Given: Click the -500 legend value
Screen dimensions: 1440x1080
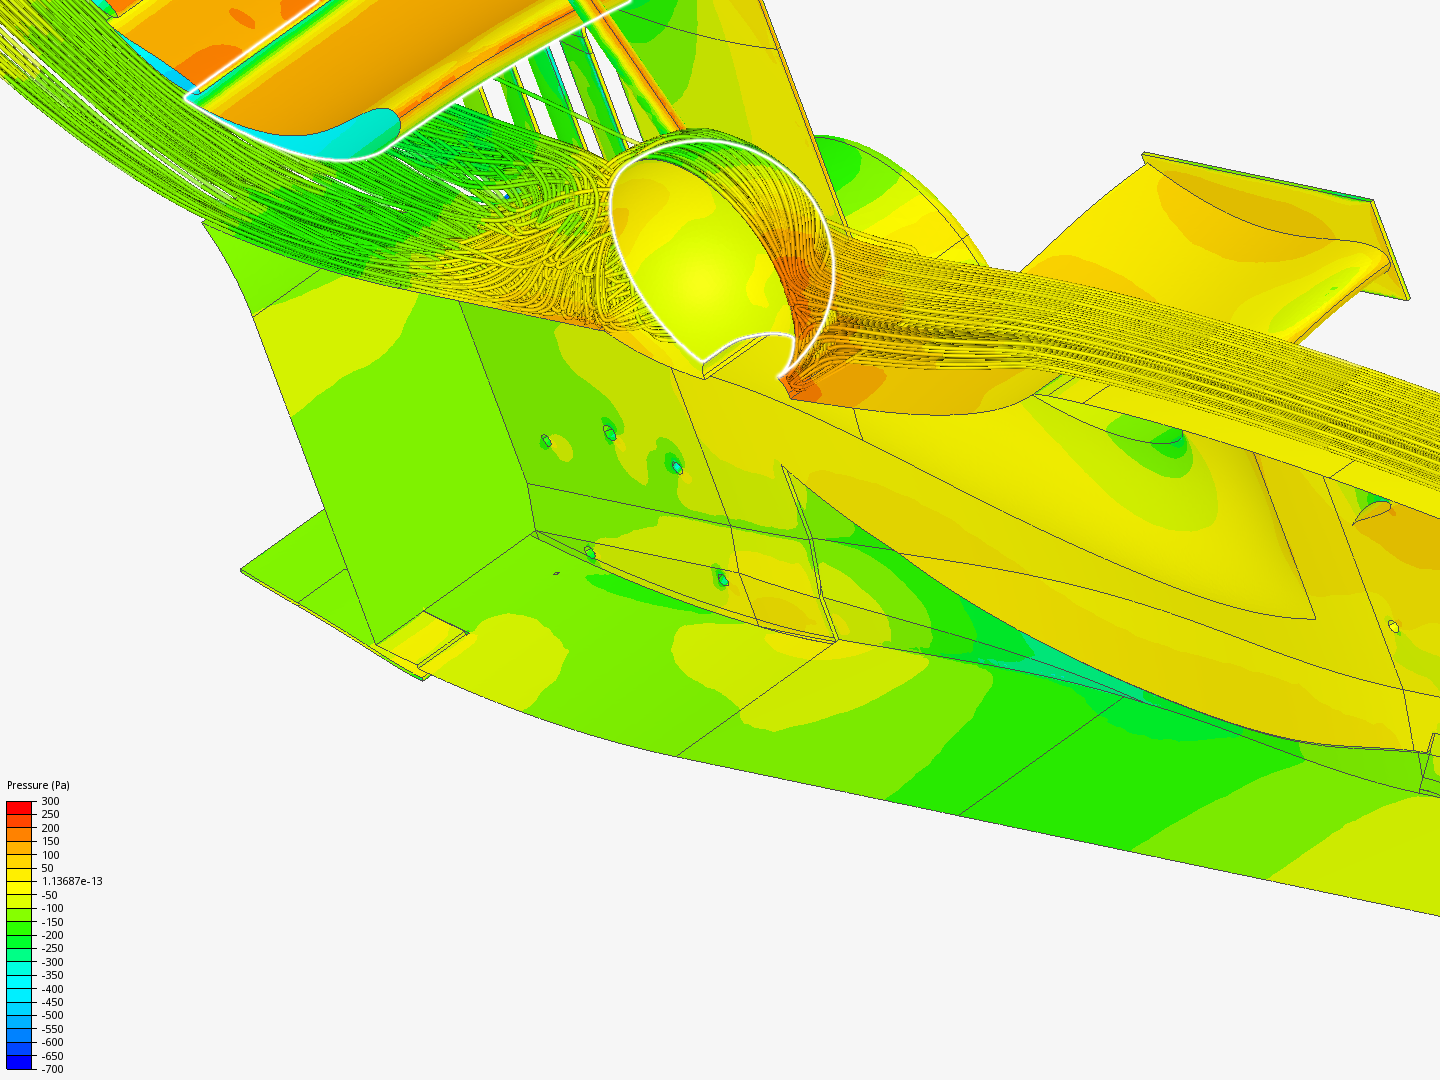Looking at the screenshot, I should click(52, 1015).
